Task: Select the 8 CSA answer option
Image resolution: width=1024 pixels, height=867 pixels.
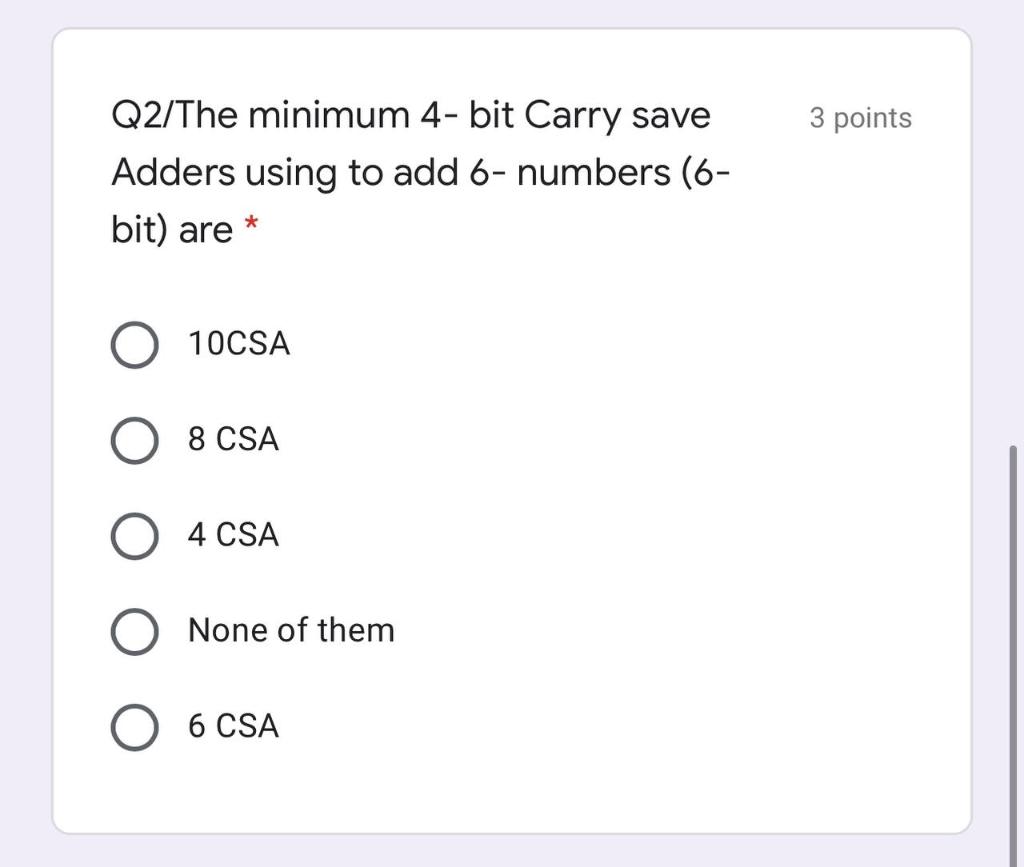Action: coord(135,440)
